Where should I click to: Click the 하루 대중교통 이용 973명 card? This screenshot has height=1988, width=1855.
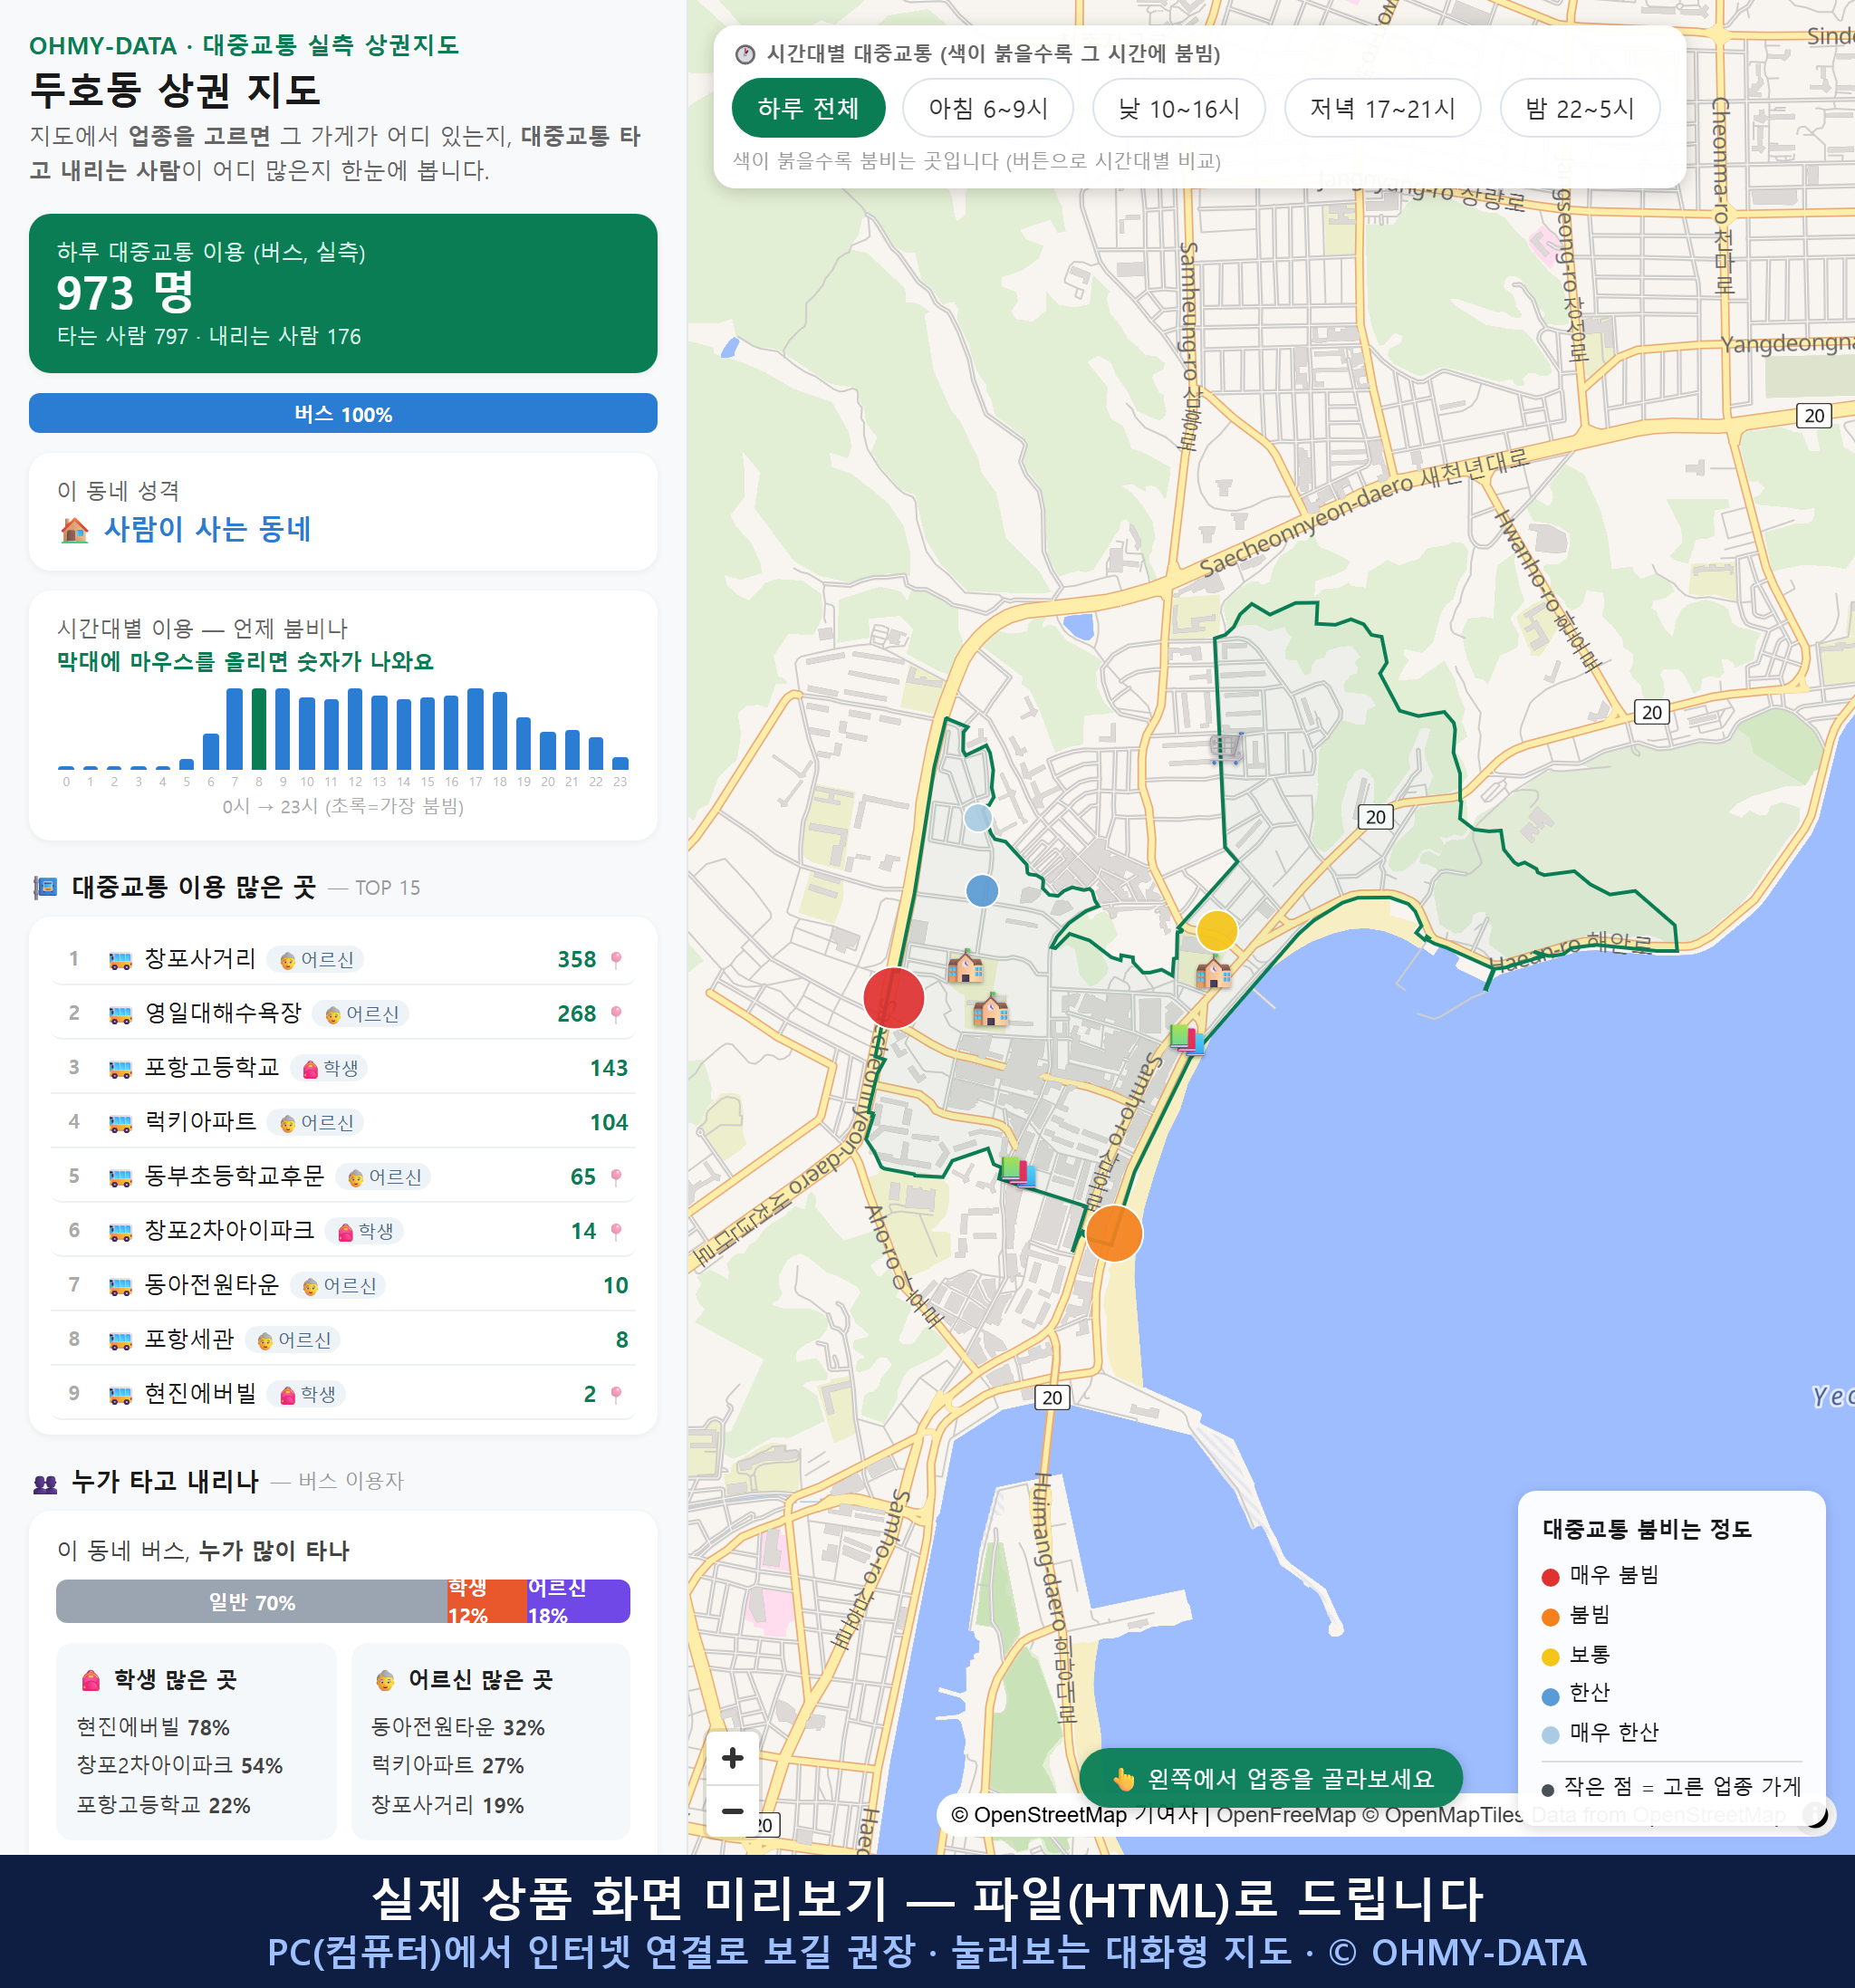pyautogui.click(x=343, y=293)
